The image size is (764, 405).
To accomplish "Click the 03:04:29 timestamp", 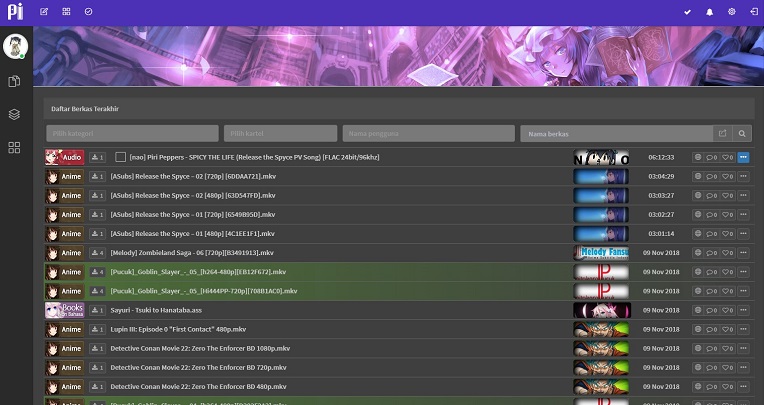I will [x=661, y=176].
